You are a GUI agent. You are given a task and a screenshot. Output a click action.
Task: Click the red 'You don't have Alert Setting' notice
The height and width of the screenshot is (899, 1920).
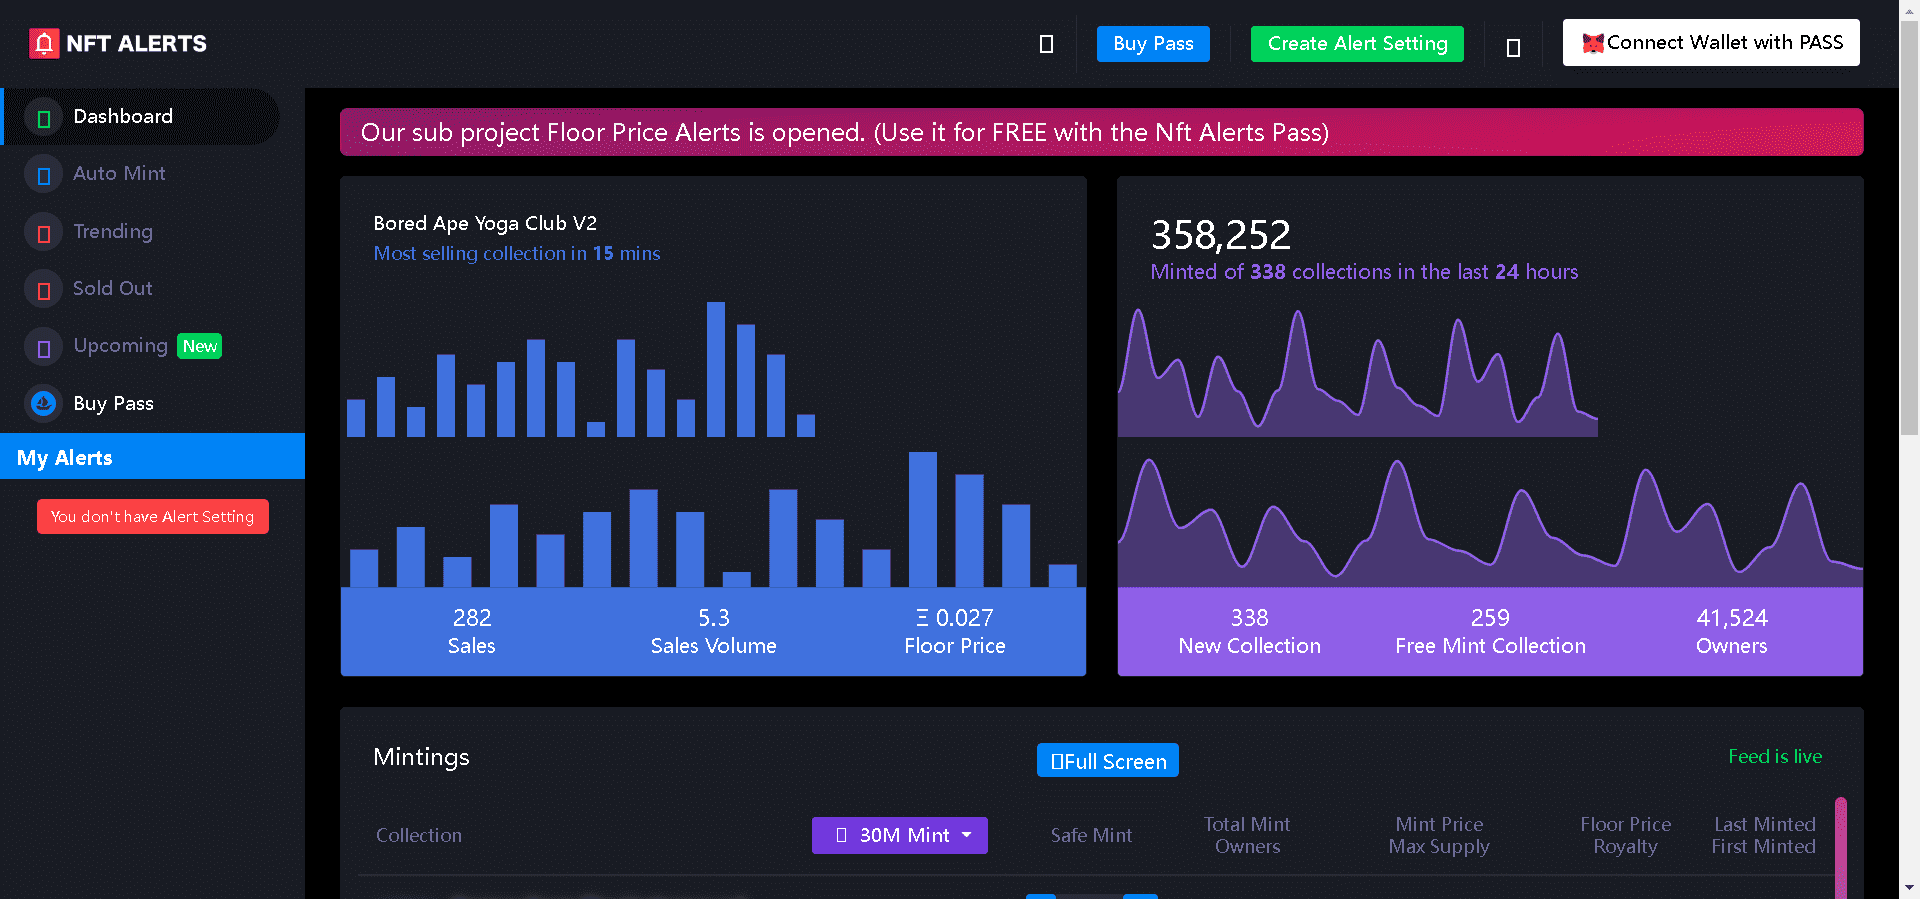[x=153, y=517]
